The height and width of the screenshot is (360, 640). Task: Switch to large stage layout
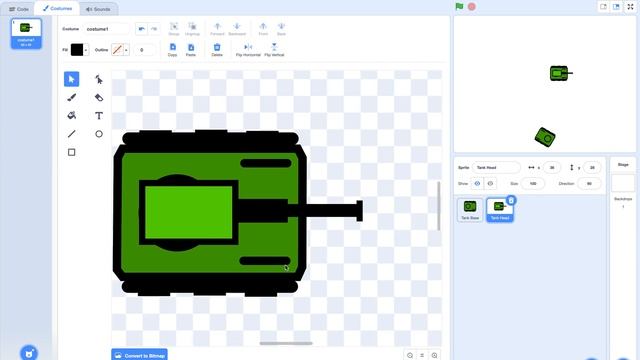pyautogui.click(x=616, y=7)
